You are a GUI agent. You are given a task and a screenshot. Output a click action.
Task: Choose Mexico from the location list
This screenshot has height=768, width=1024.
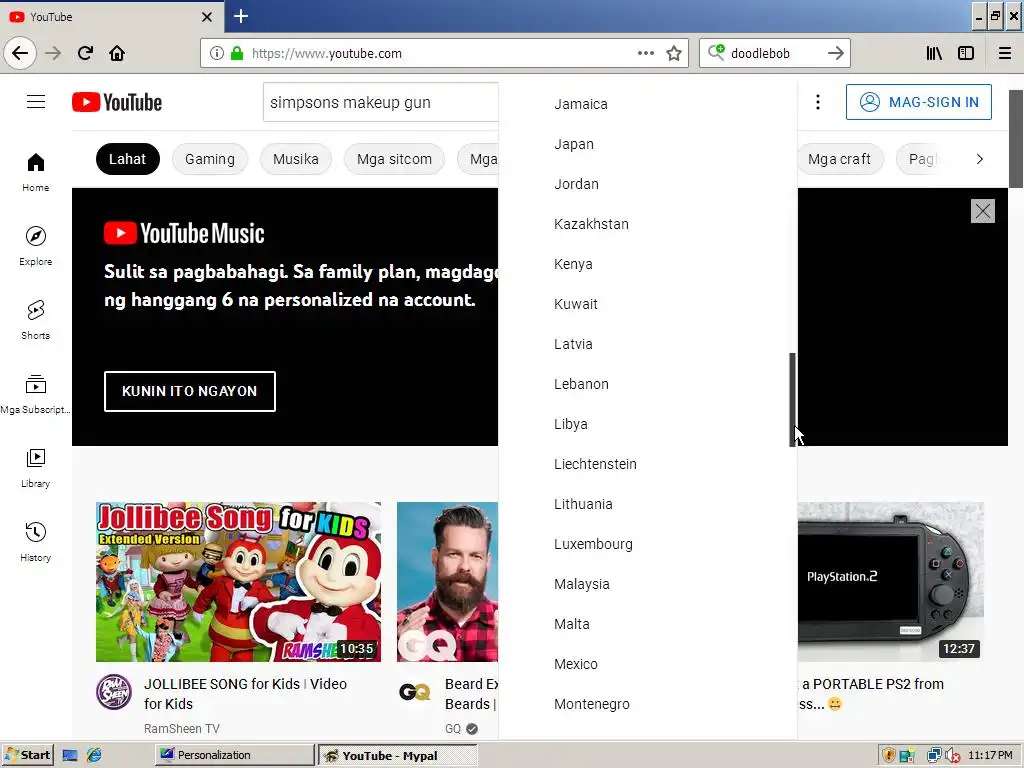pos(648,664)
